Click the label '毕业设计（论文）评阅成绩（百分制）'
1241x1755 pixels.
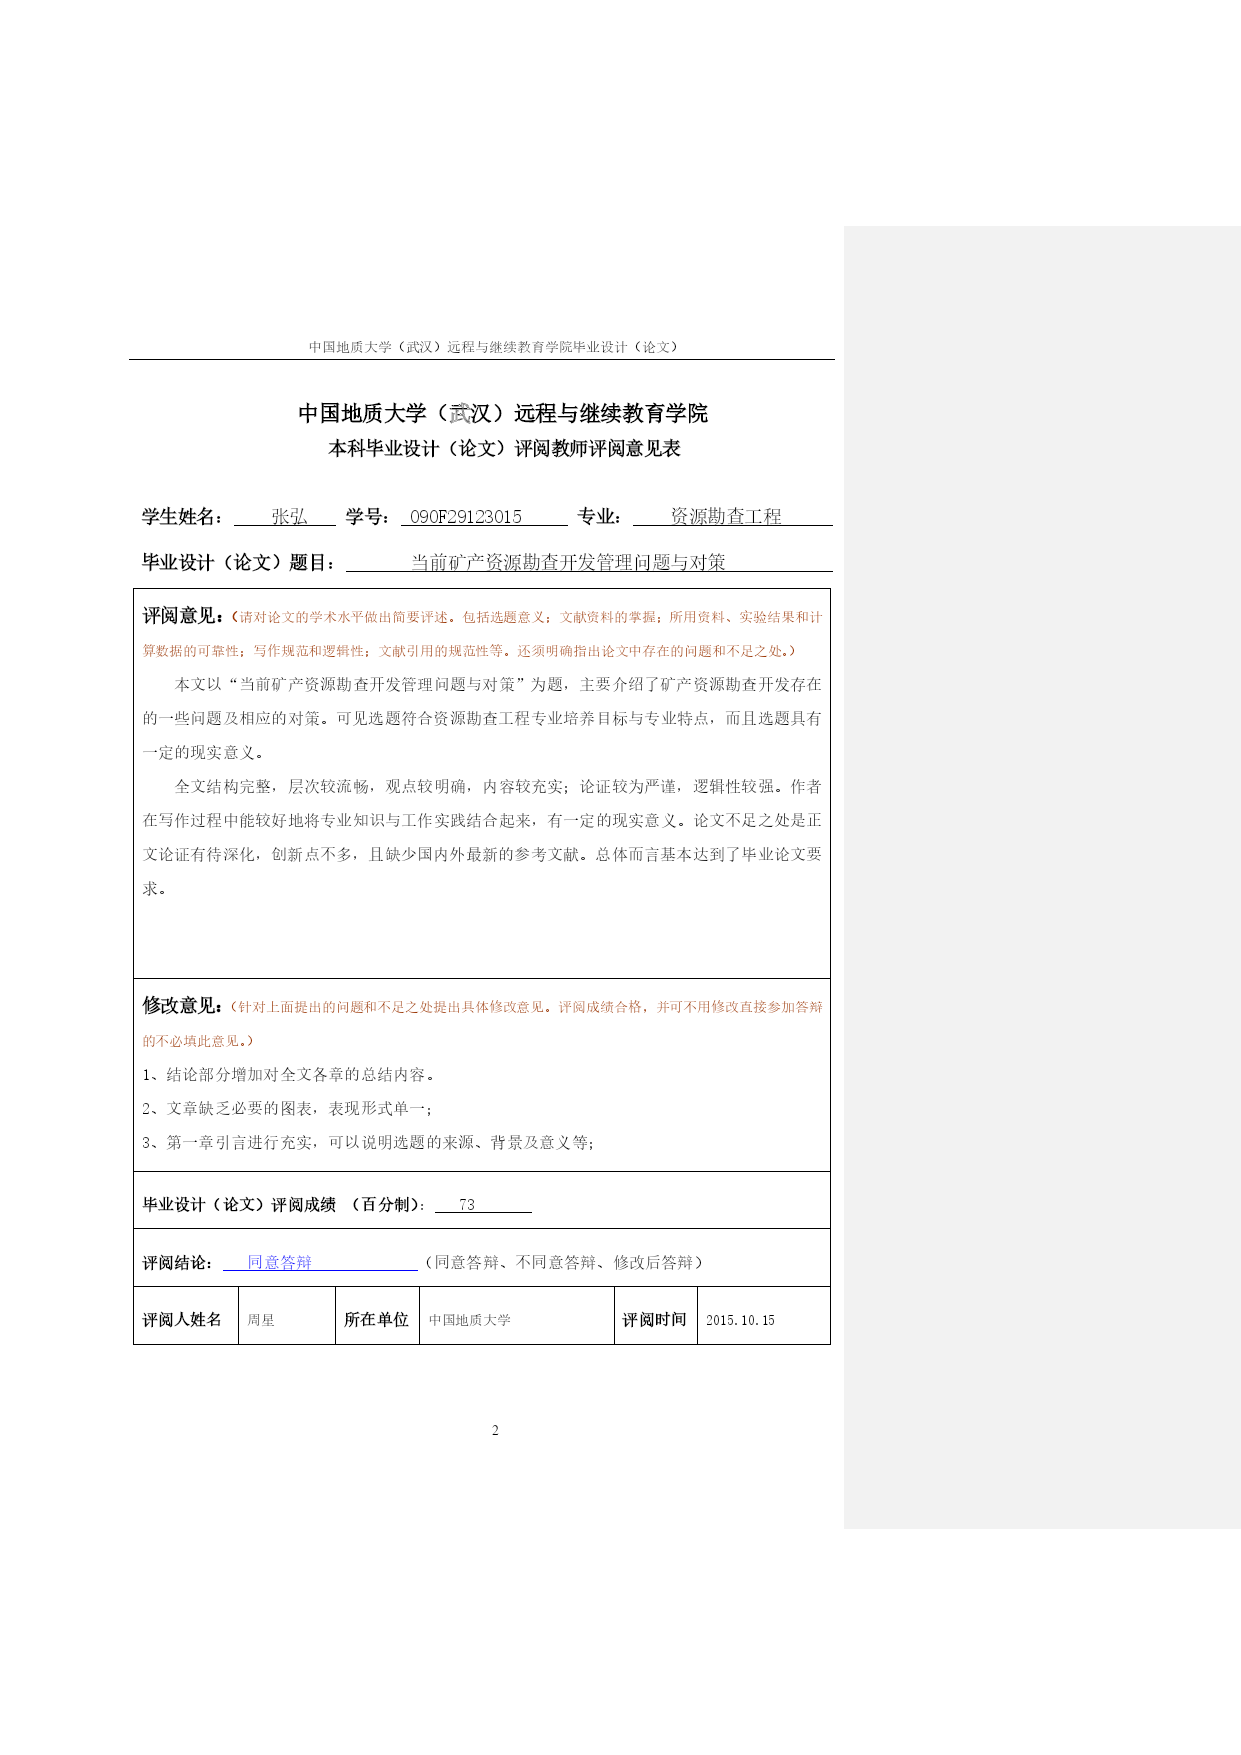point(283,1205)
